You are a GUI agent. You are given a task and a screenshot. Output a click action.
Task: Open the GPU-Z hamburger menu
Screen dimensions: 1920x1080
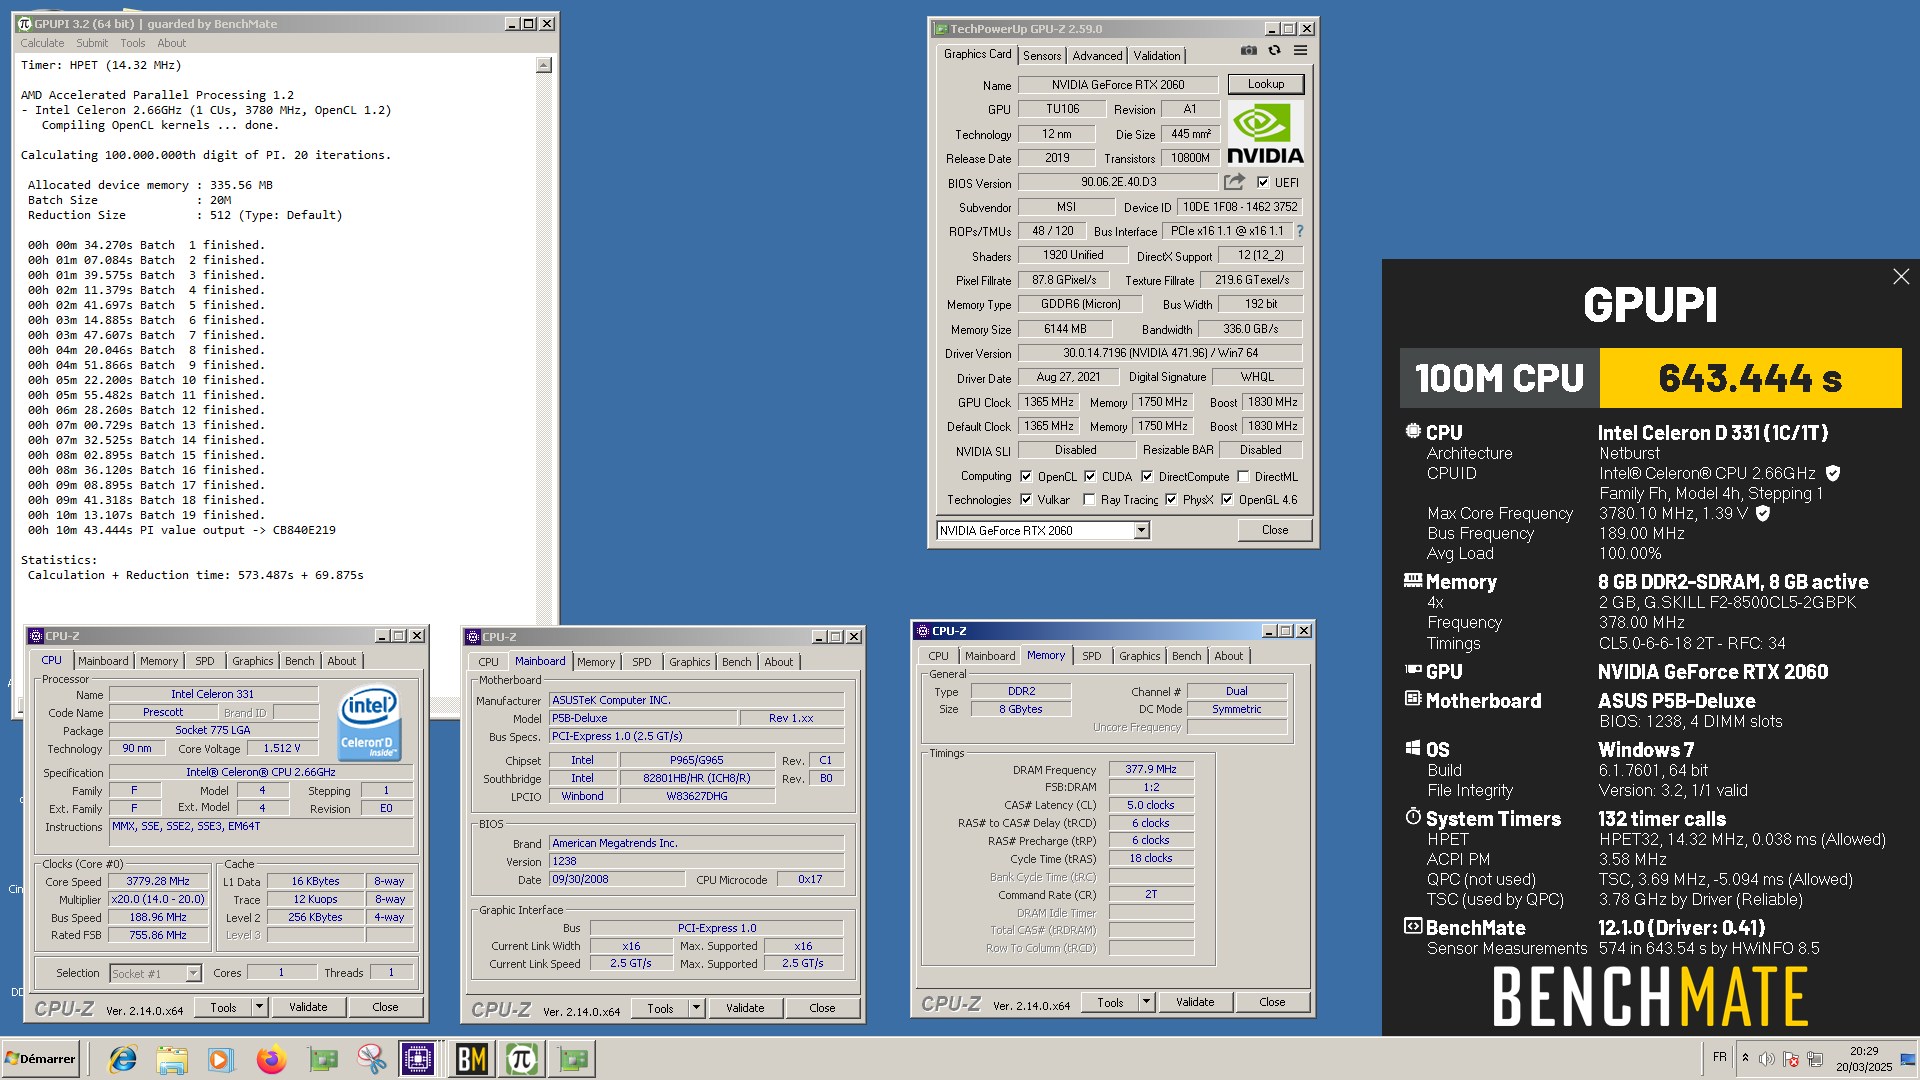click(1300, 51)
